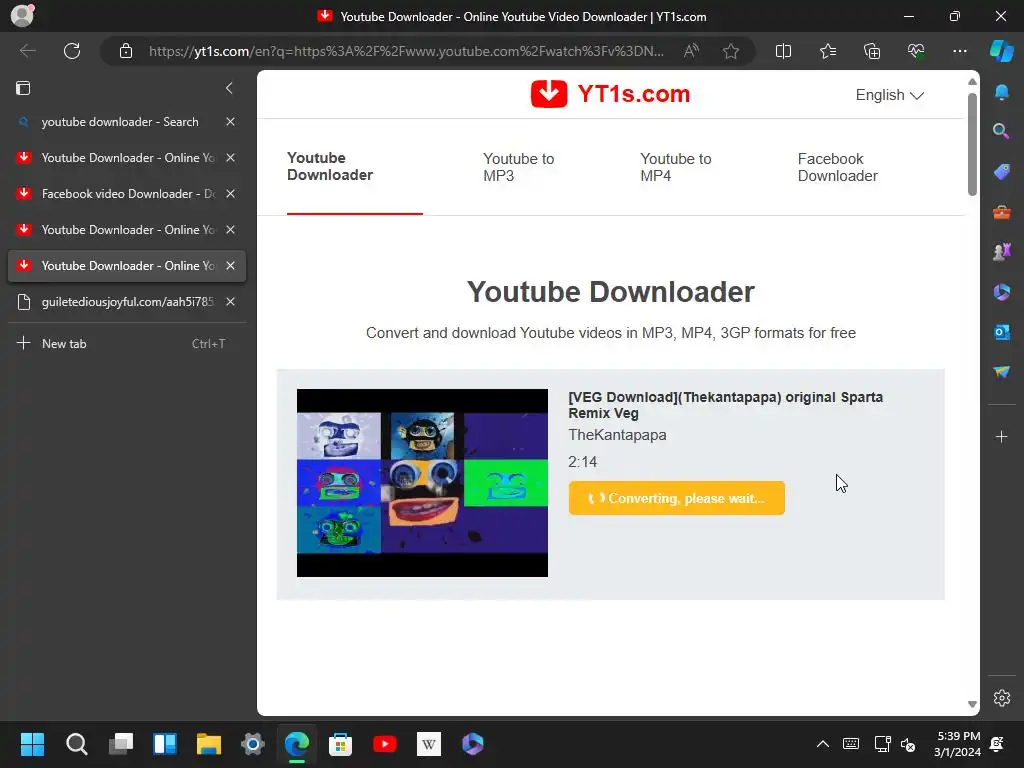Screen dimensions: 1024x768
Task: Launch YouTube app from the taskbar
Action: point(385,744)
